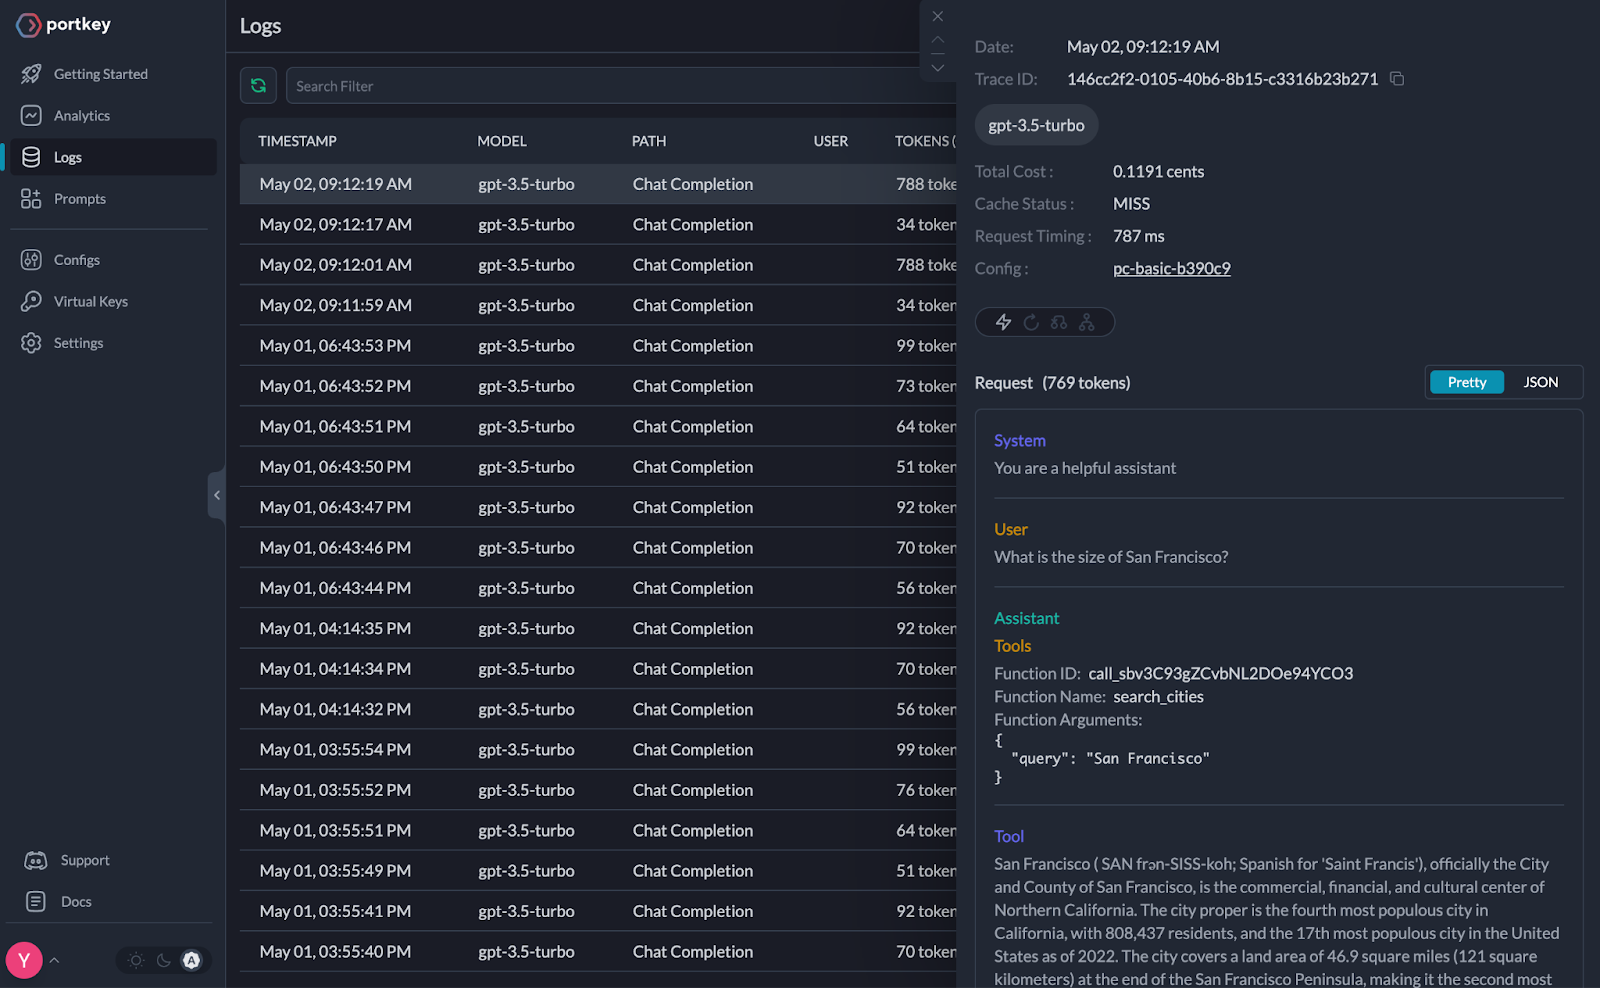Click the retry request icon
1600x988 pixels.
(1031, 322)
